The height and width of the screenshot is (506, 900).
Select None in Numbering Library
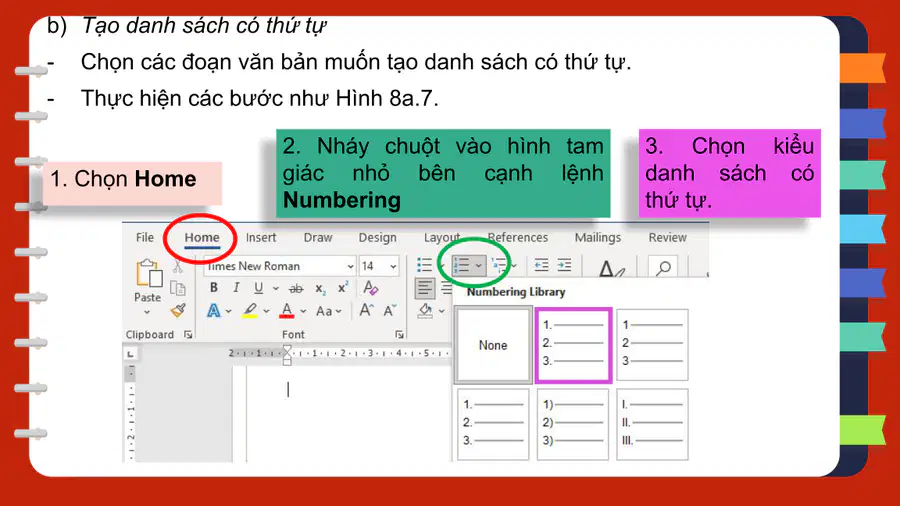coord(493,345)
